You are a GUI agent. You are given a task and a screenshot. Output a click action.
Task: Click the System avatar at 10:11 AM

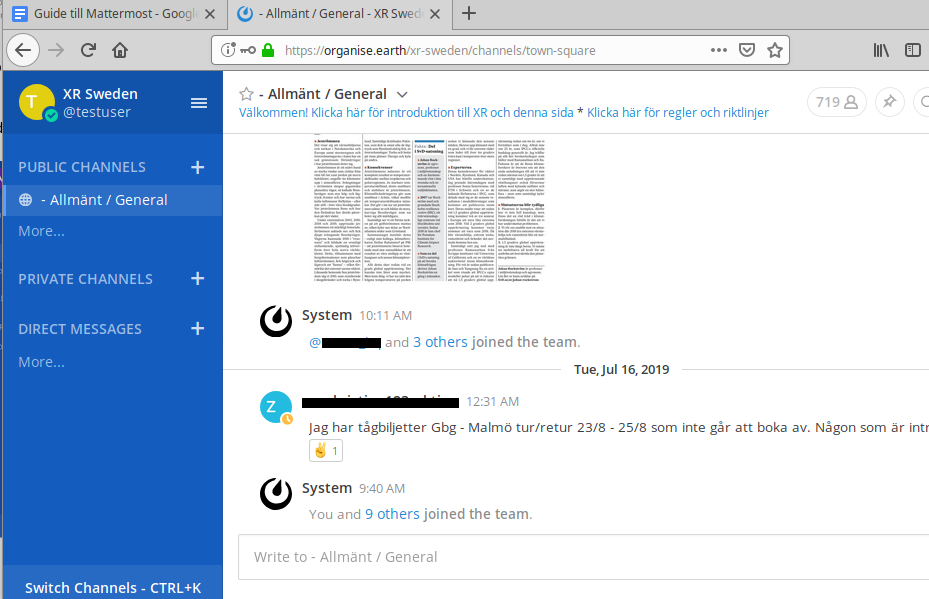[276, 321]
